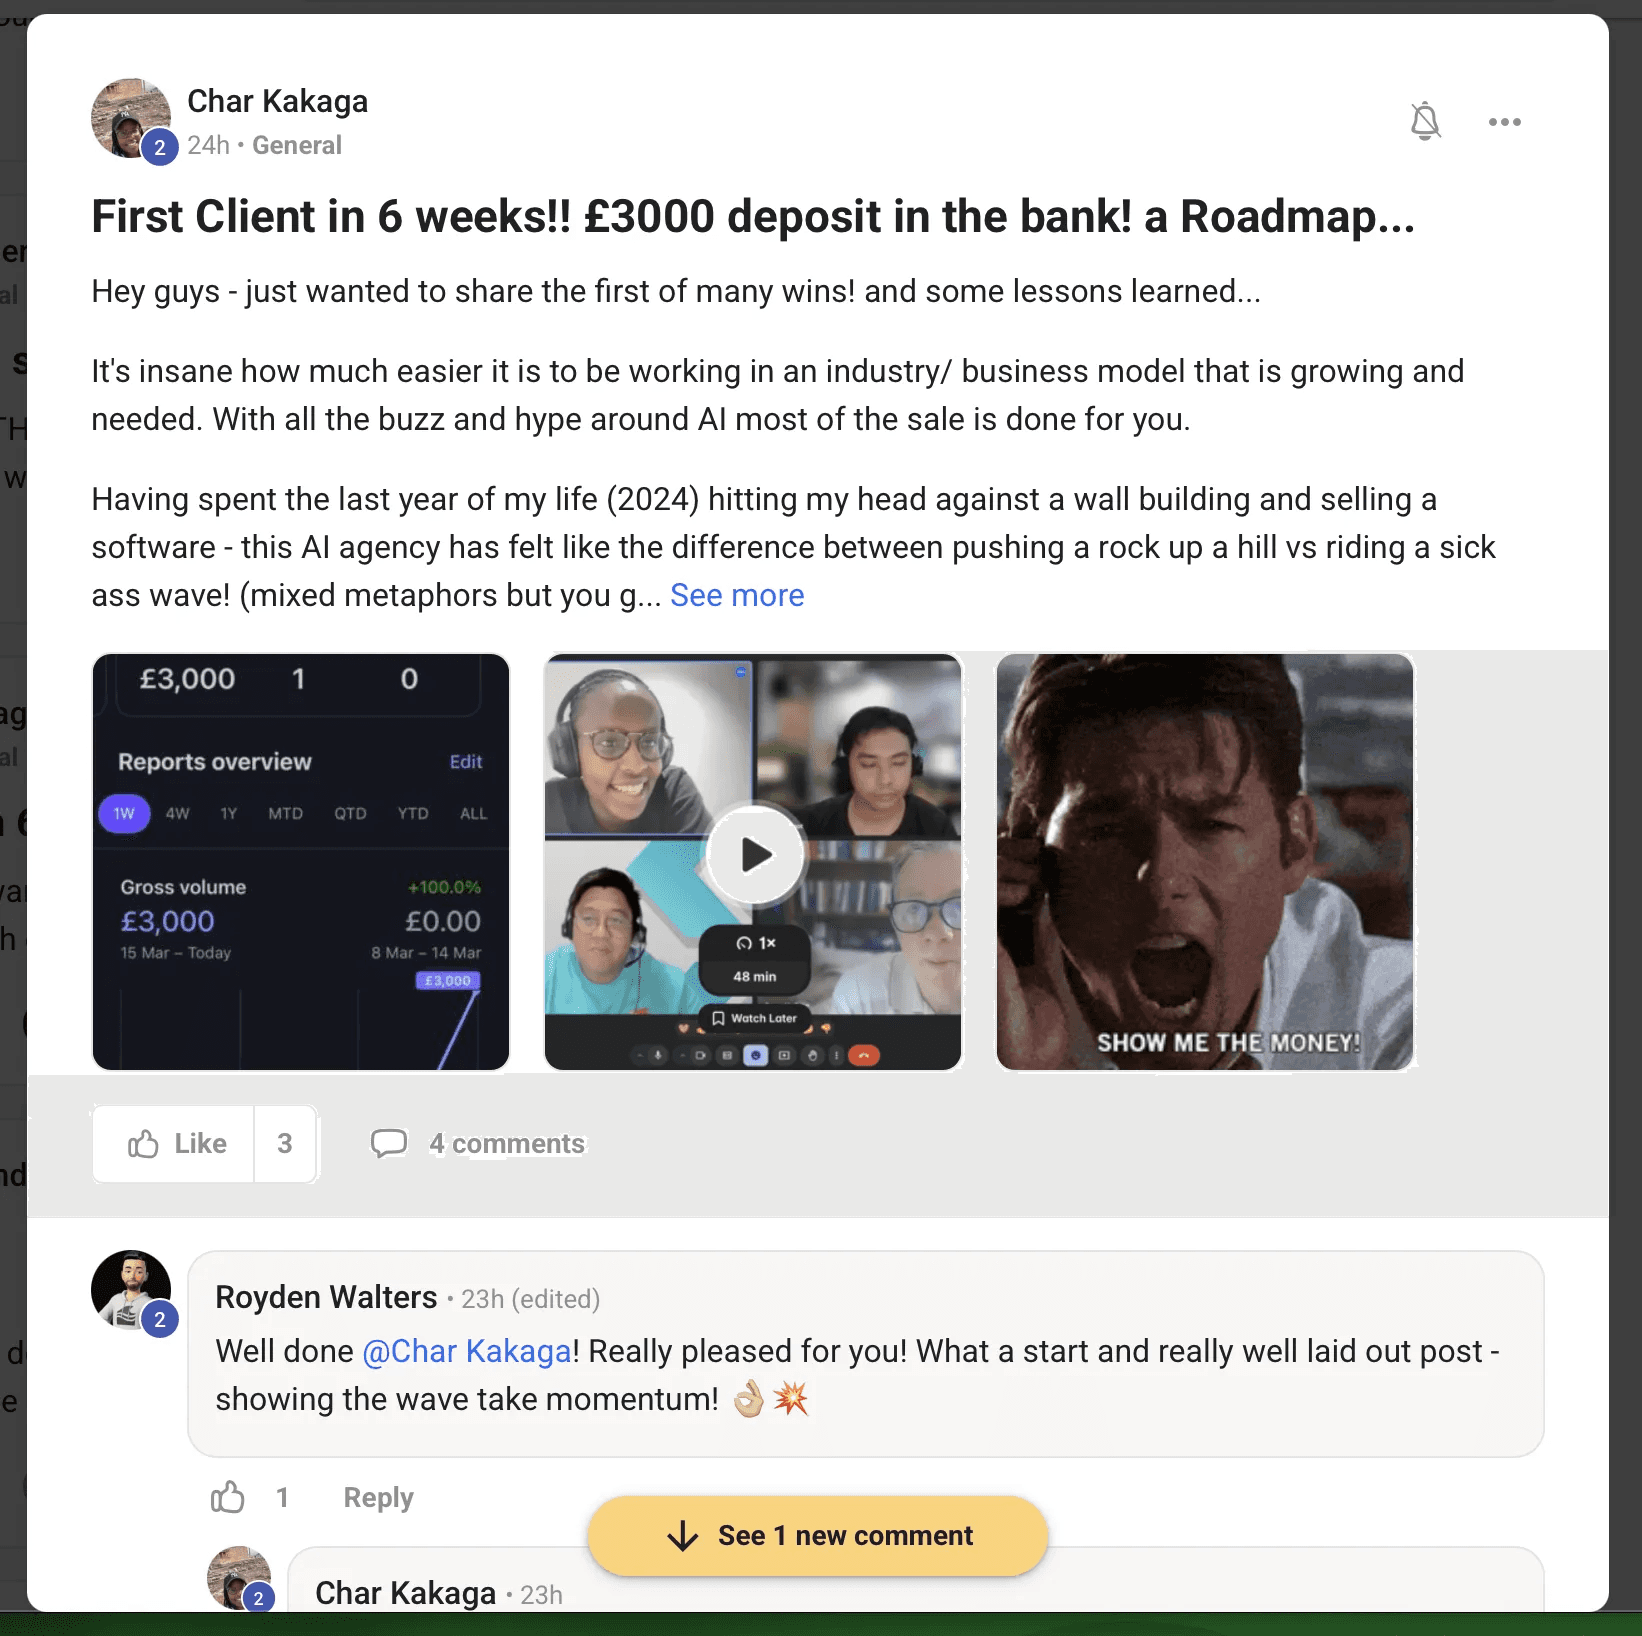
Task: Click the speech bubble comment icon
Action: tap(389, 1143)
